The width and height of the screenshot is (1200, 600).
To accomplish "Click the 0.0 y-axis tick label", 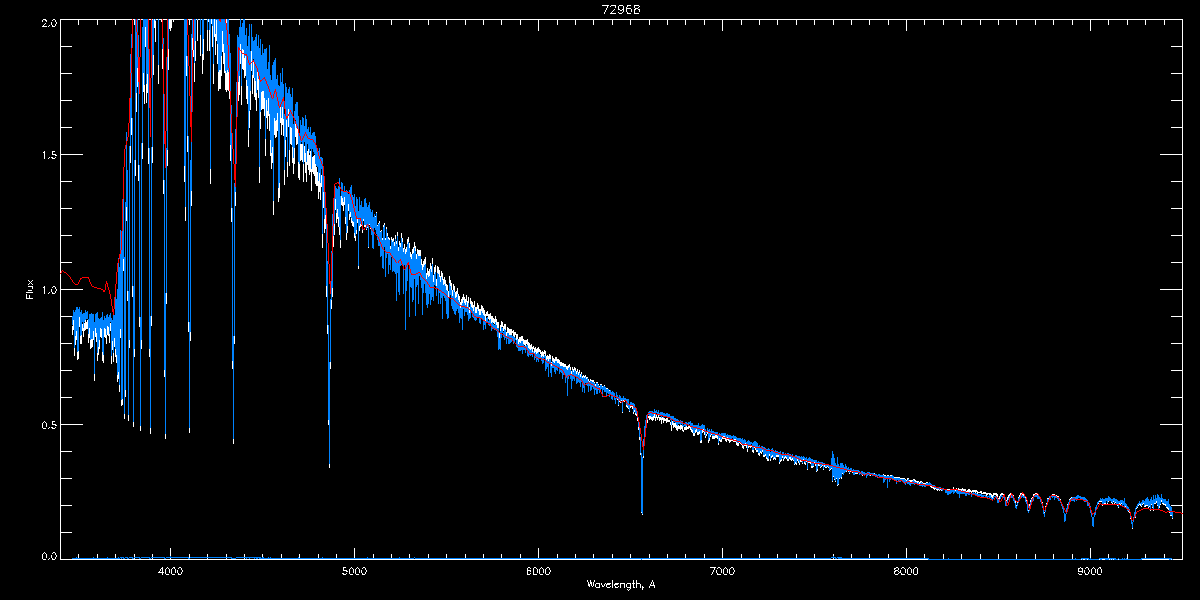I will coord(47,554).
